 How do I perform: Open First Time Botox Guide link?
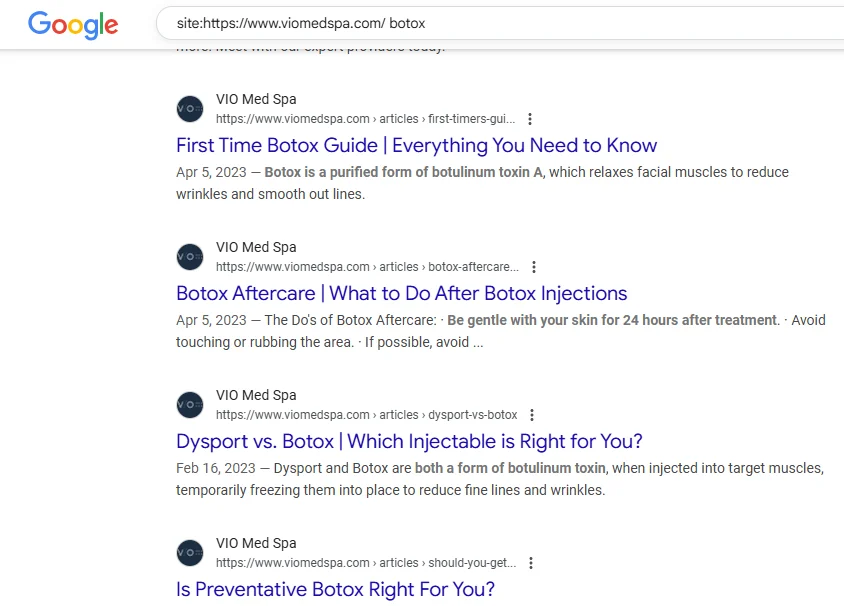pyautogui.click(x=416, y=145)
